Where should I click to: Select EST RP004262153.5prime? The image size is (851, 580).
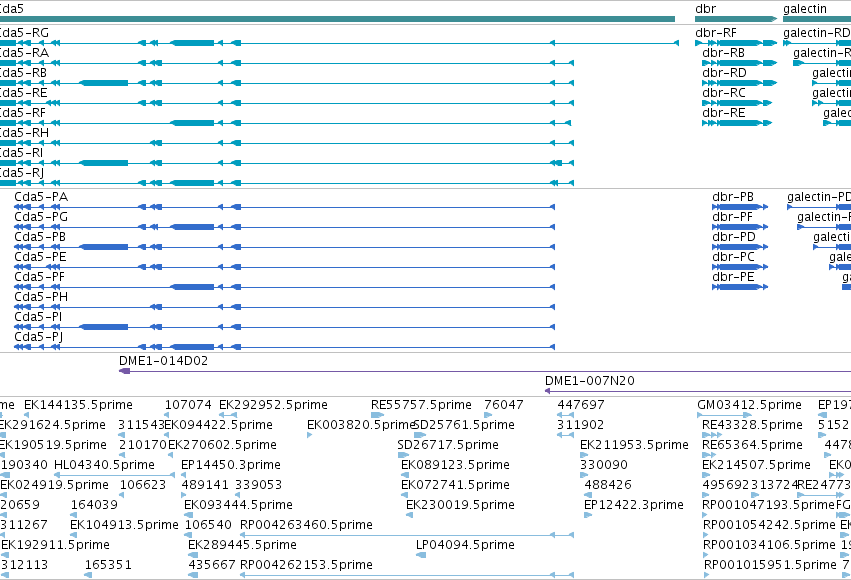(x=306, y=565)
